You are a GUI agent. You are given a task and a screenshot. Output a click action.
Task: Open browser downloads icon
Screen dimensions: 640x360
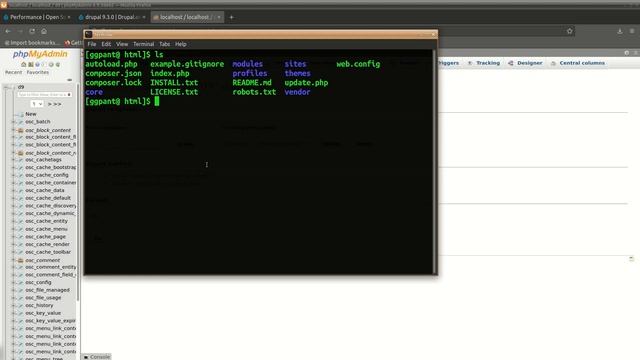620,31
